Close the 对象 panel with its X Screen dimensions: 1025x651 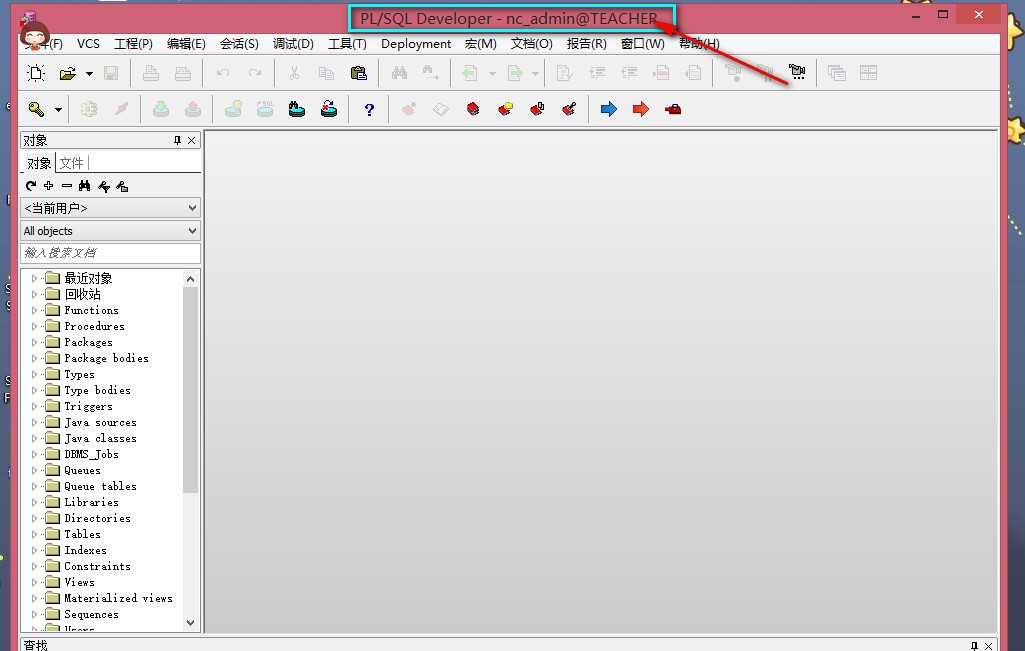192,141
